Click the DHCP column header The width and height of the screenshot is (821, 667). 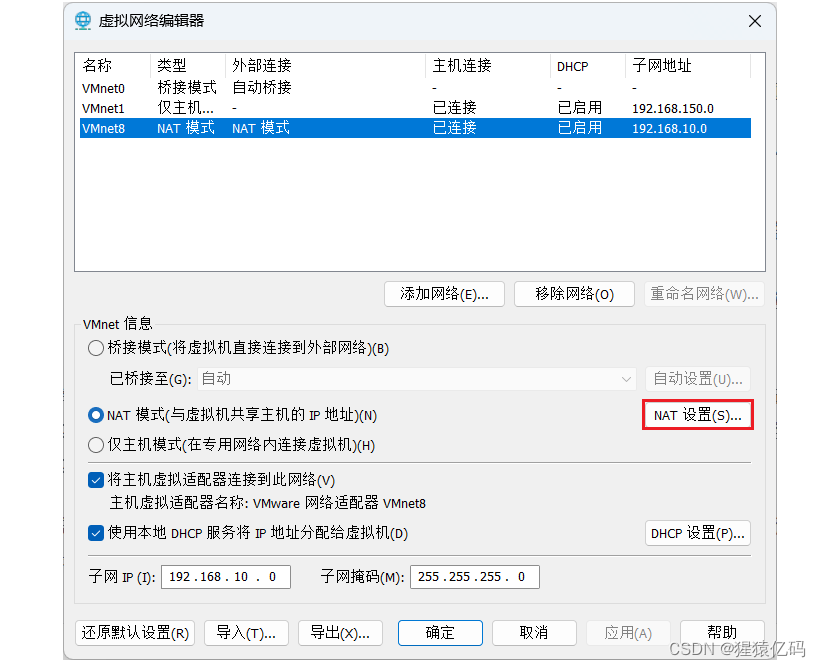pyautogui.click(x=588, y=66)
